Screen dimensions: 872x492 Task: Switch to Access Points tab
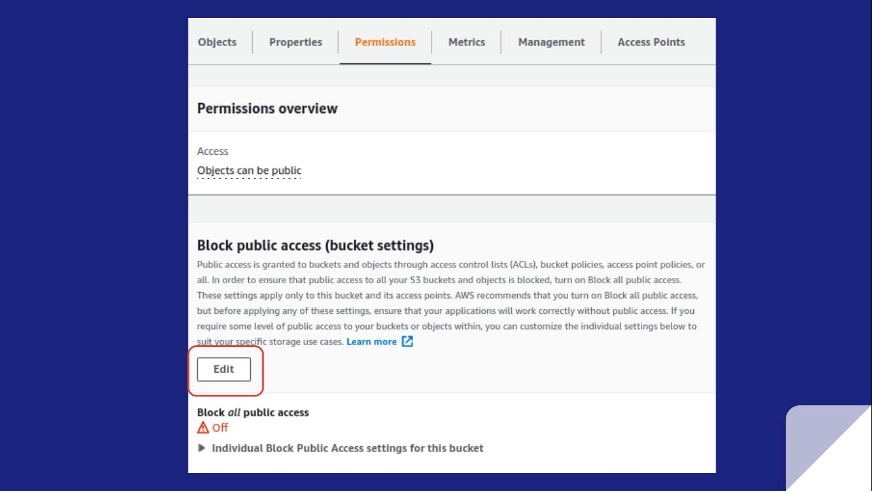(651, 42)
